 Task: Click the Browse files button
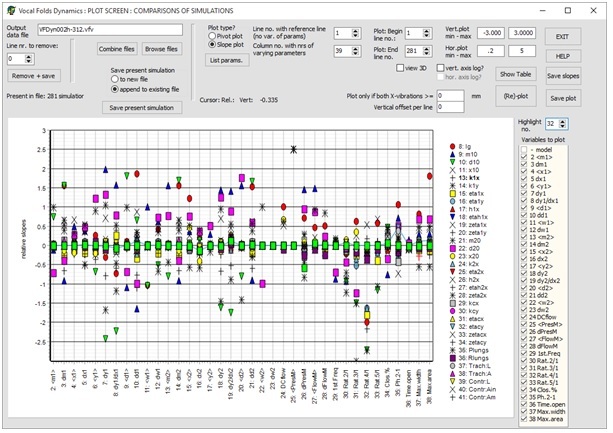161,49
